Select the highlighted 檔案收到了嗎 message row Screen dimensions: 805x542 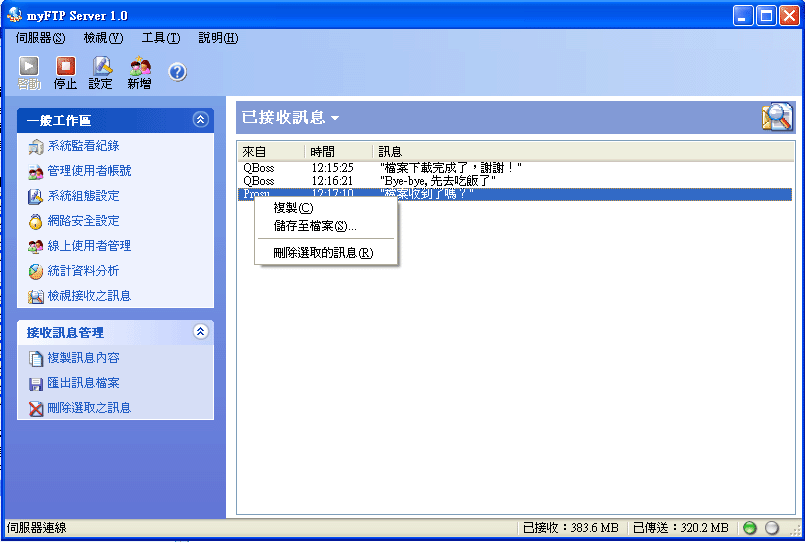(515, 194)
